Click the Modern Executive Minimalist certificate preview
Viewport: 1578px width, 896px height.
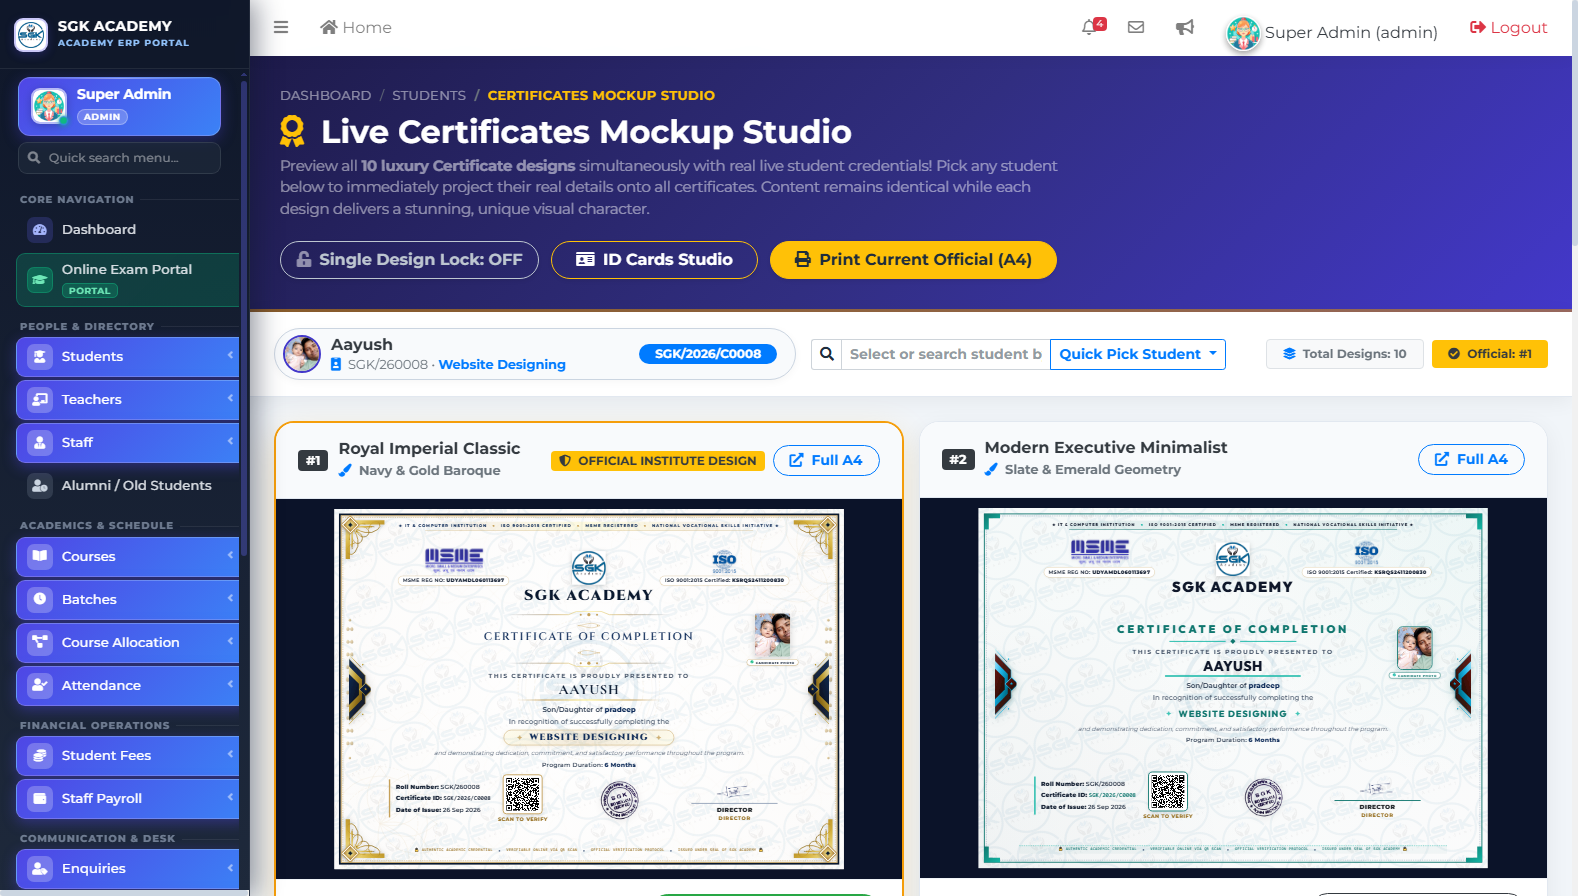click(x=1233, y=688)
